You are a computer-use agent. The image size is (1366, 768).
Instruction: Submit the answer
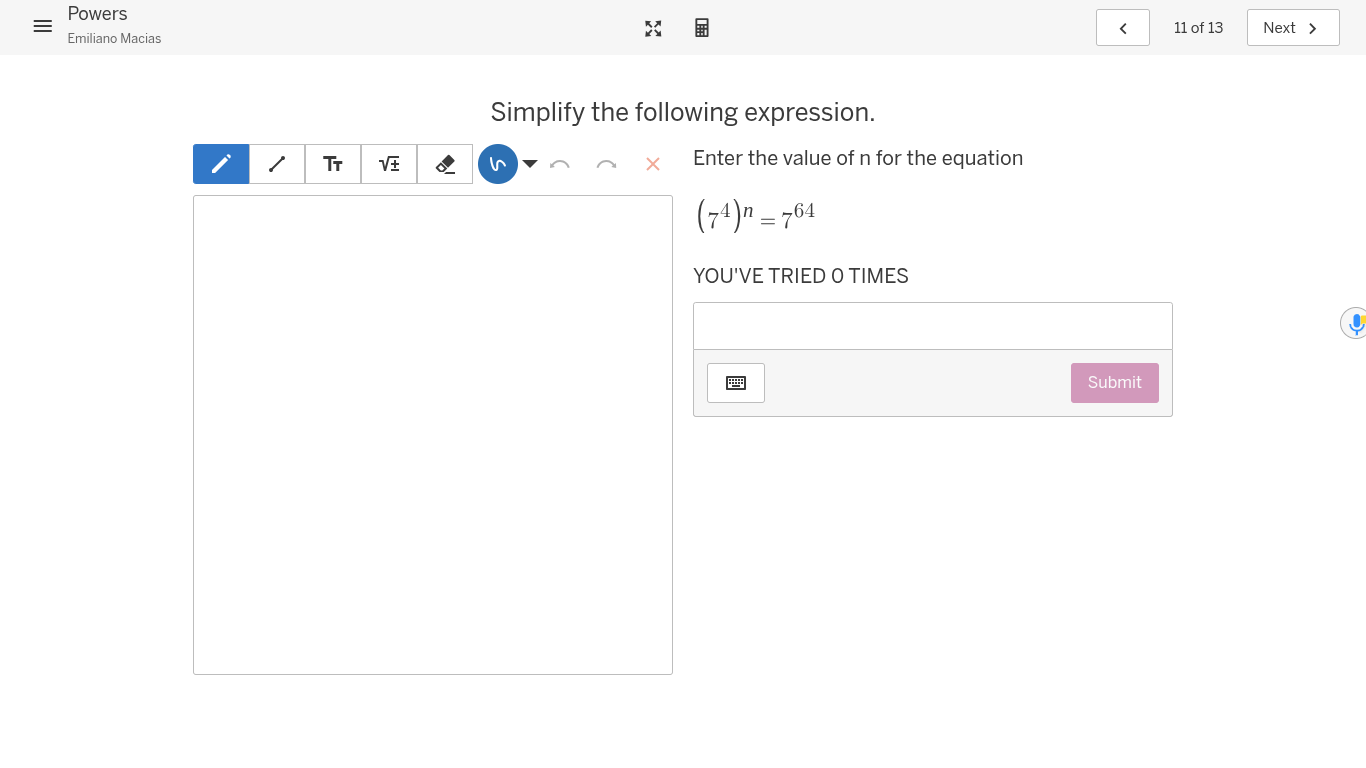click(1114, 383)
